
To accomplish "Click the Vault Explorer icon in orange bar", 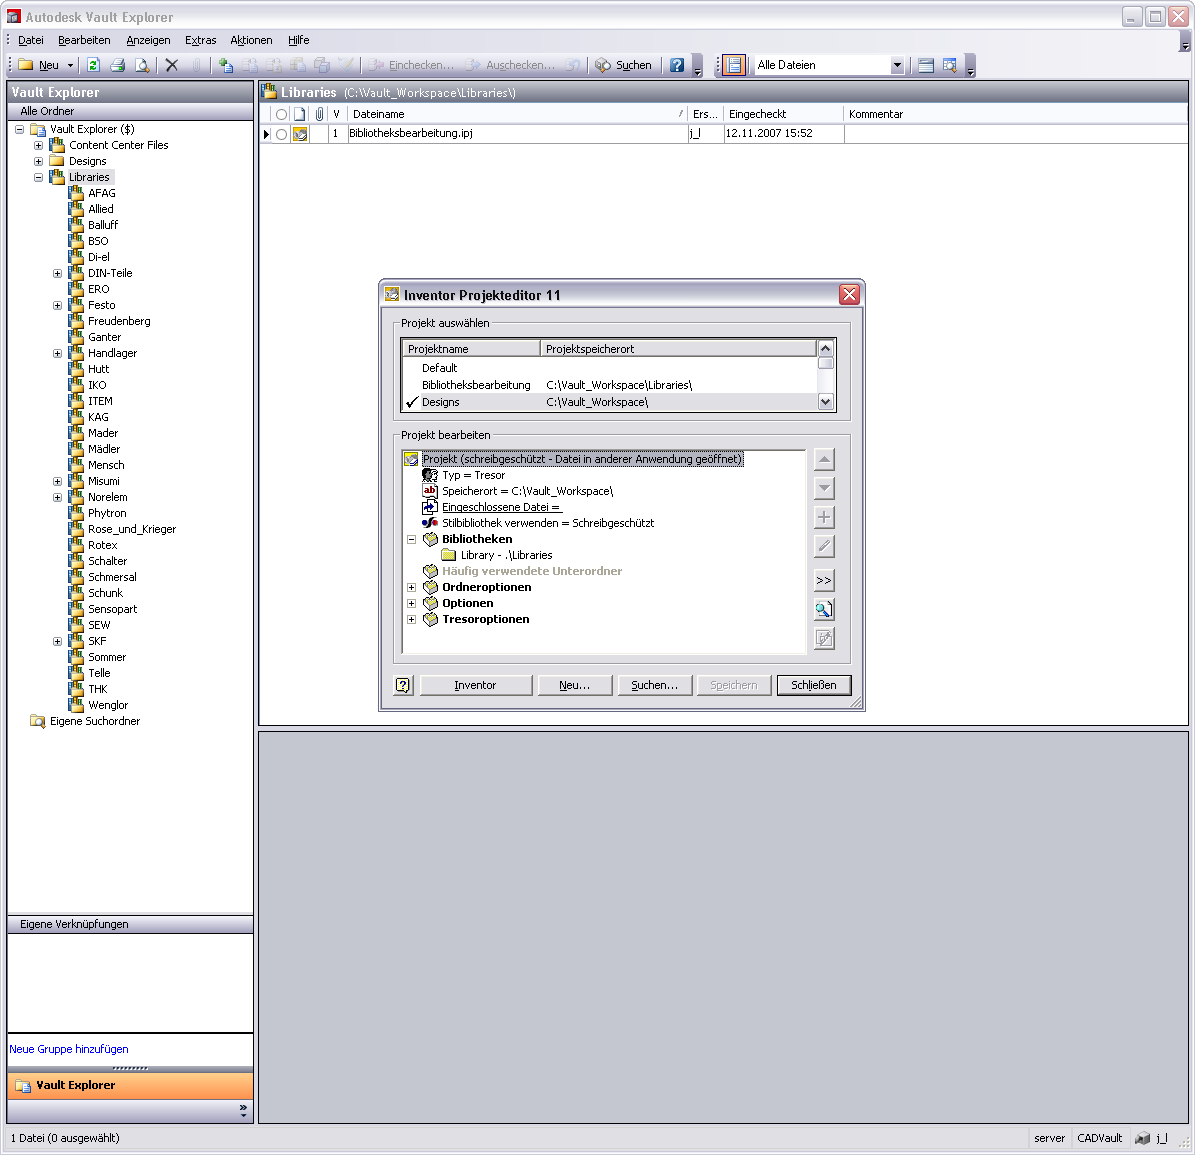I will tap(23, 1086).
